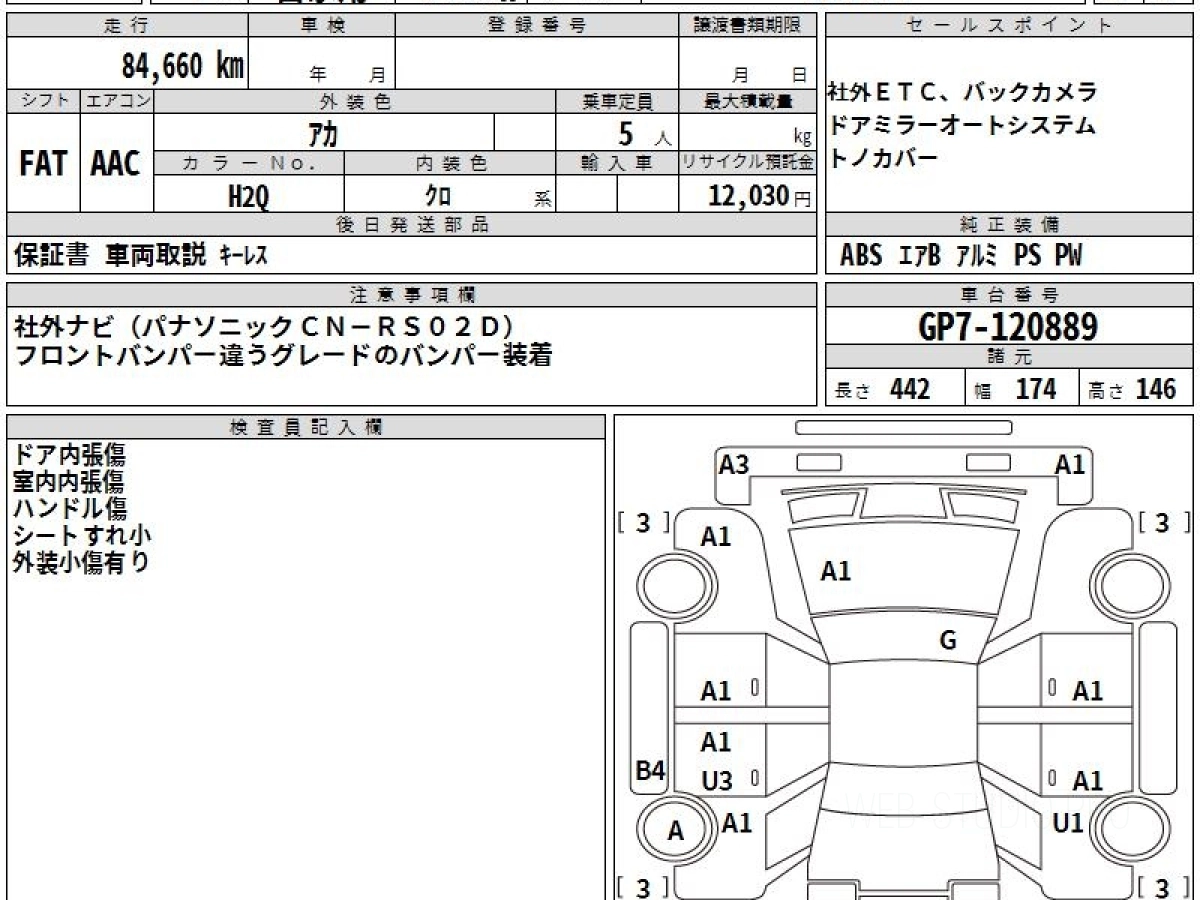Select the interior color value クロ

[438, 196]
